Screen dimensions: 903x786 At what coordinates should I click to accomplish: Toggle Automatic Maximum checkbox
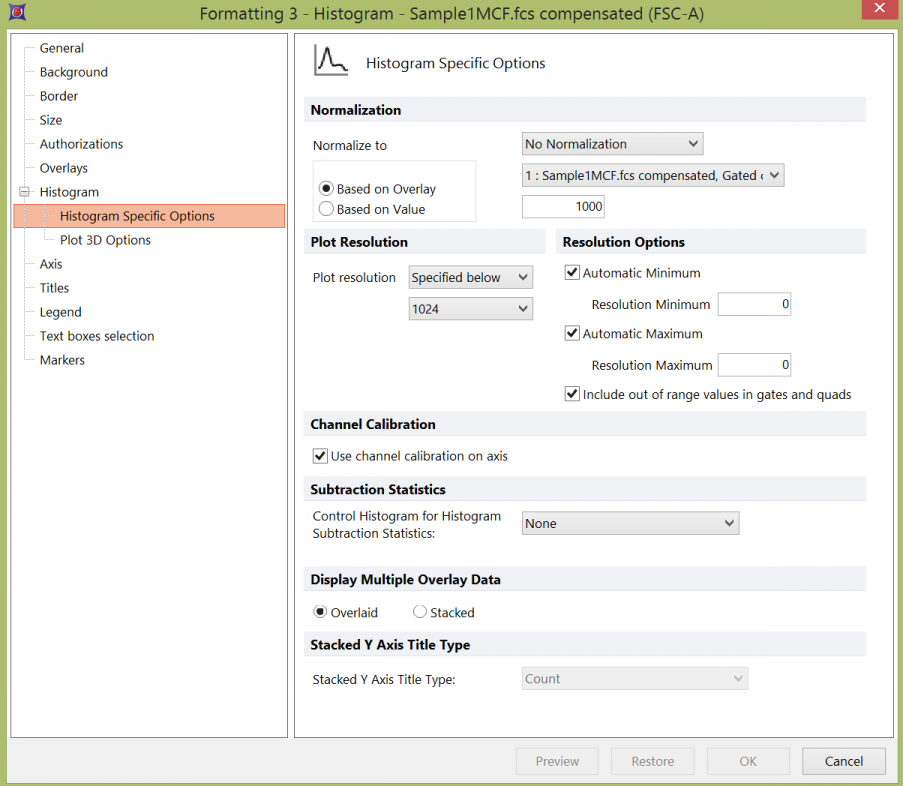572,334
